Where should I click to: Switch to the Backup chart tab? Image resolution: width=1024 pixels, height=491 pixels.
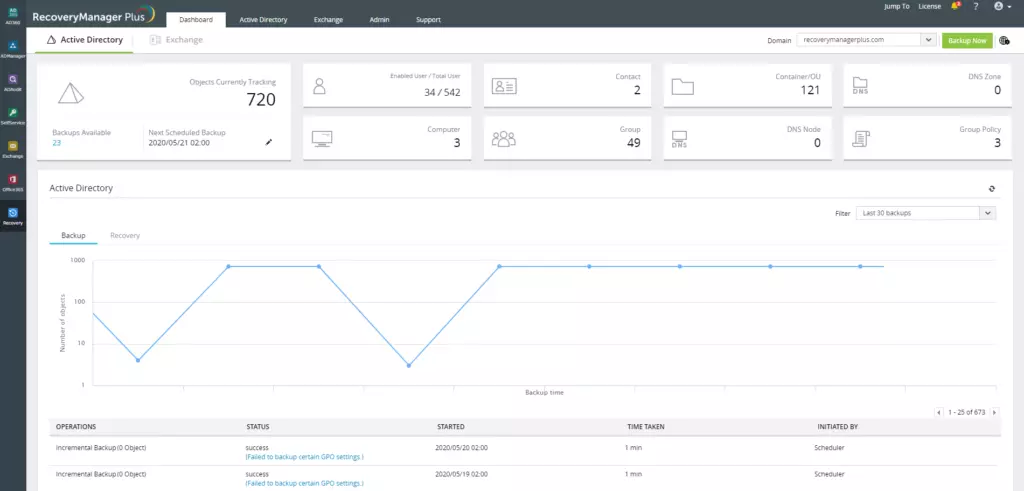[73, 235]
